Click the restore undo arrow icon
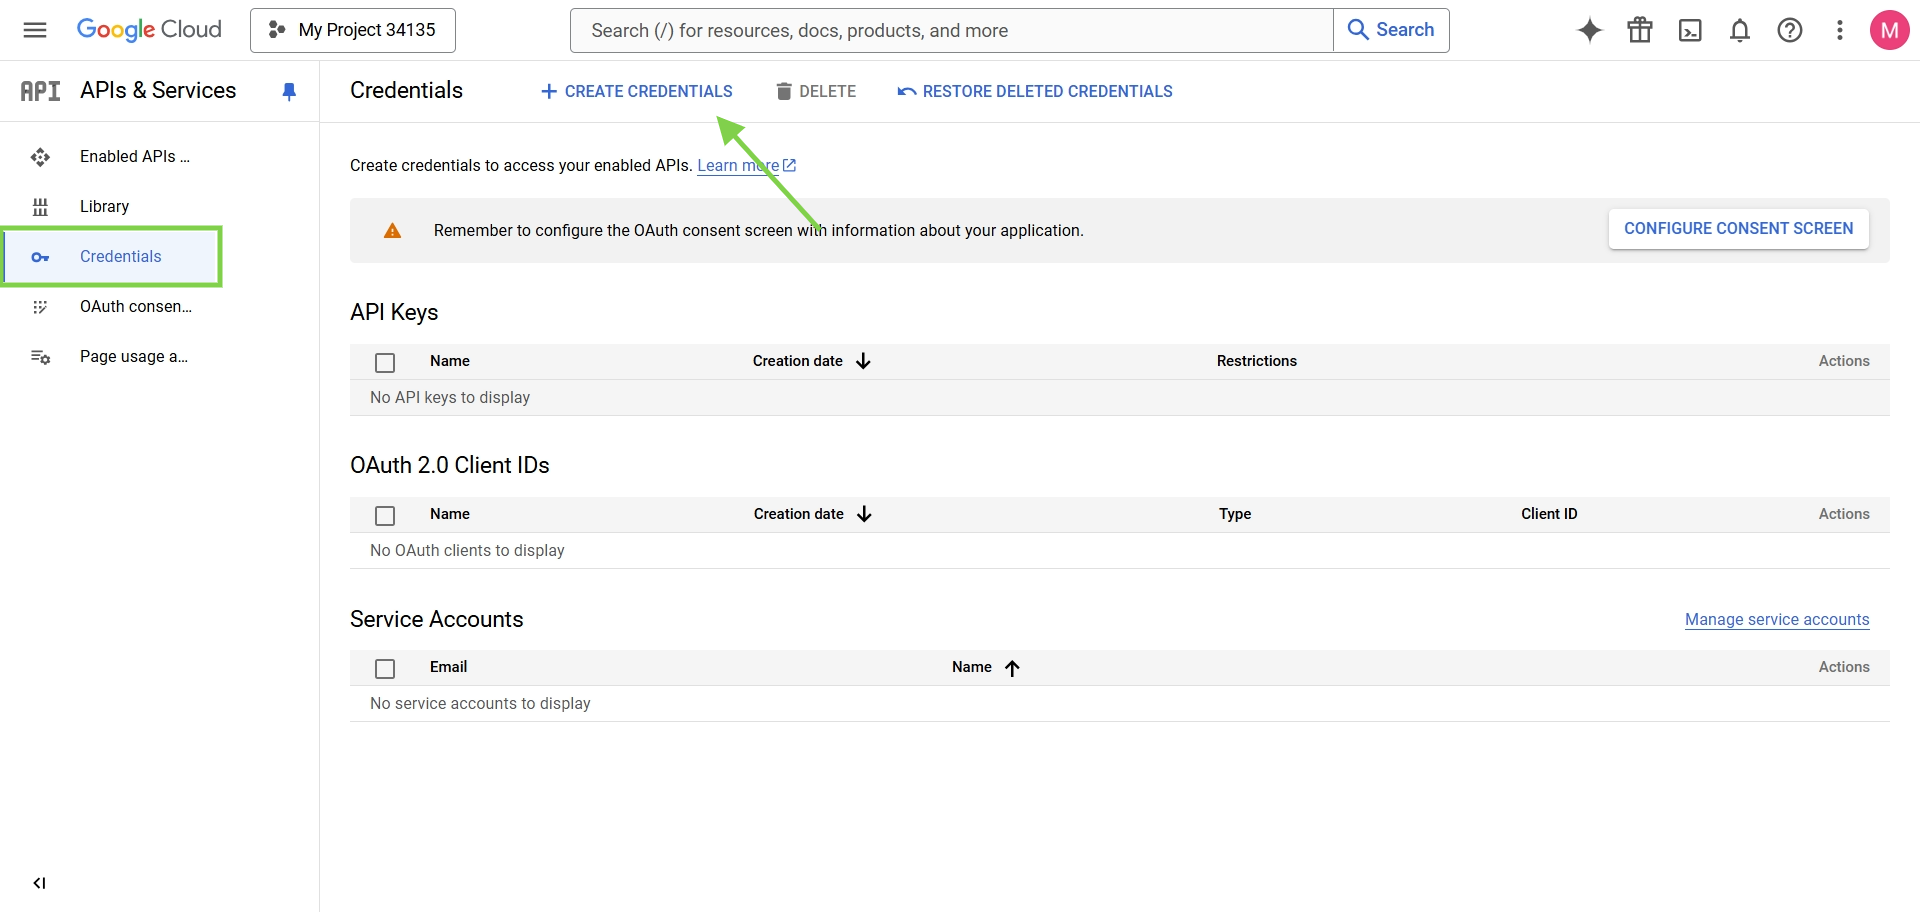The width and height of the screenshot is (1920, 912). pyautogui.click(x=907, y=92)
